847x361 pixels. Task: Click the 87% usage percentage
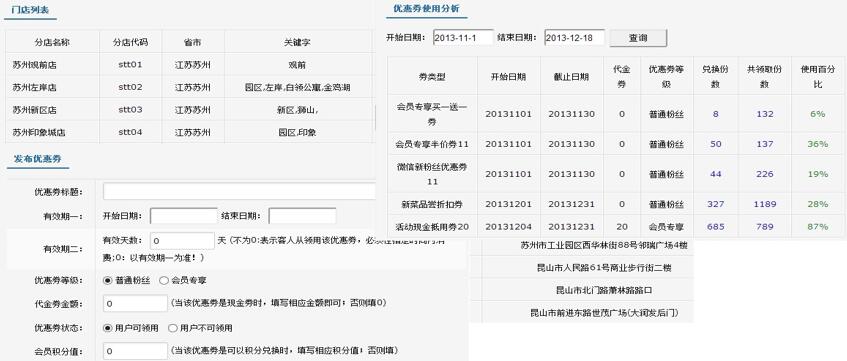[x=817, y=226]
